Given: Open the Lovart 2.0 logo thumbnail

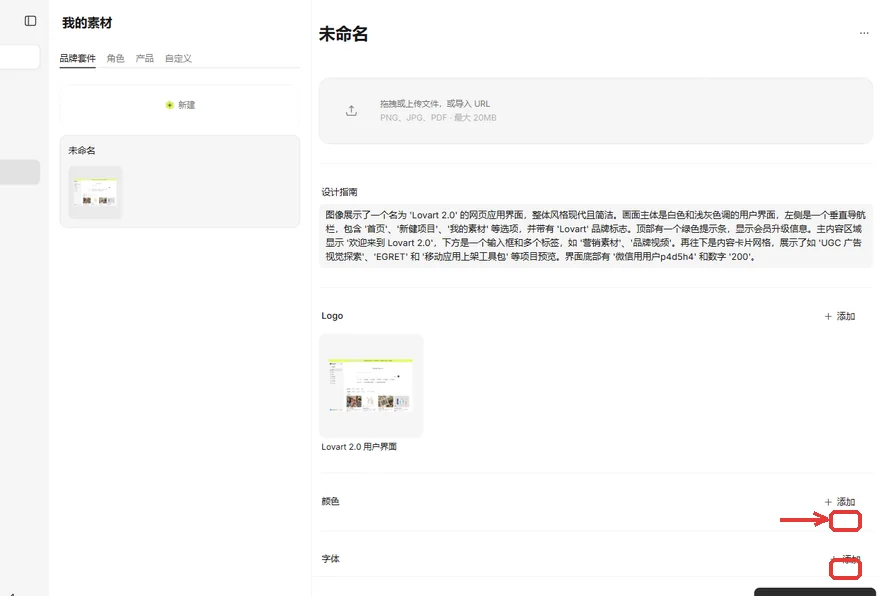Looking at the screenshot, I should point(371,386).
